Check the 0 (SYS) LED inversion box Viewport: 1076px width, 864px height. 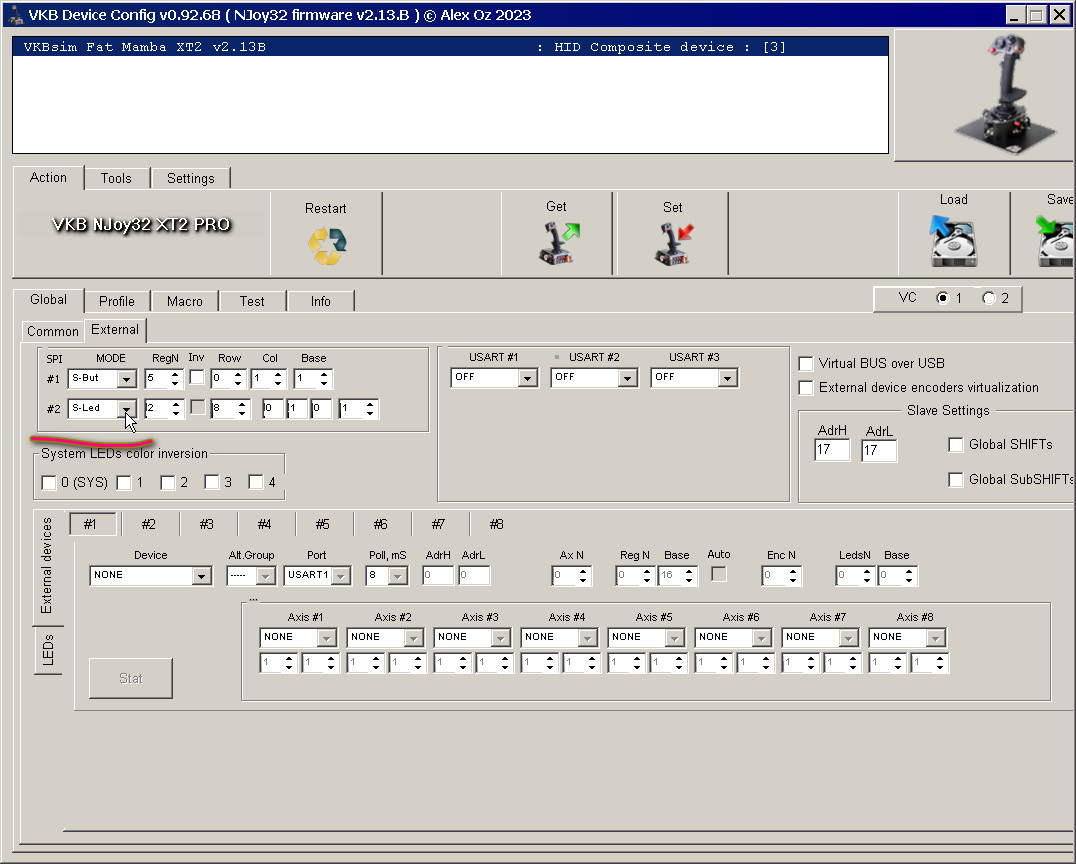click(49, 483)
